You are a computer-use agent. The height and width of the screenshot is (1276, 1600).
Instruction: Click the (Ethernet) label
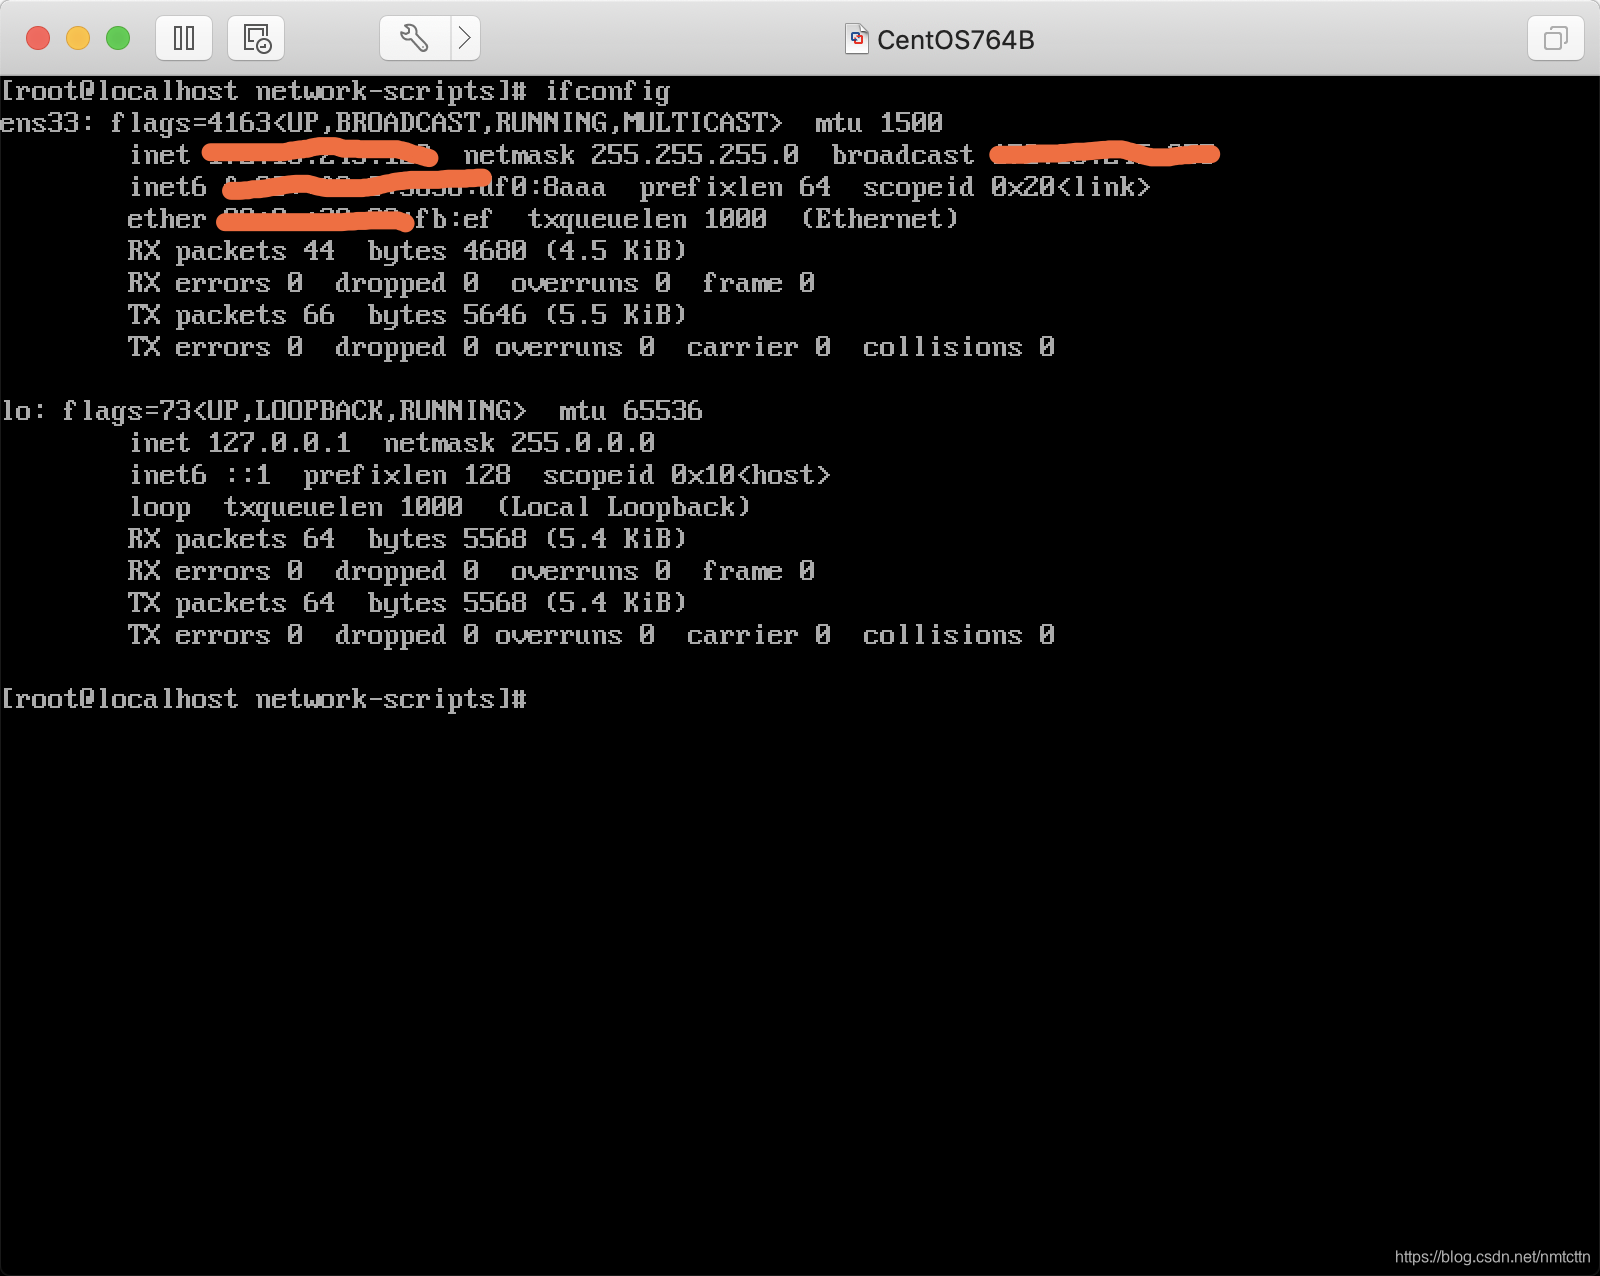pos(879,219)
